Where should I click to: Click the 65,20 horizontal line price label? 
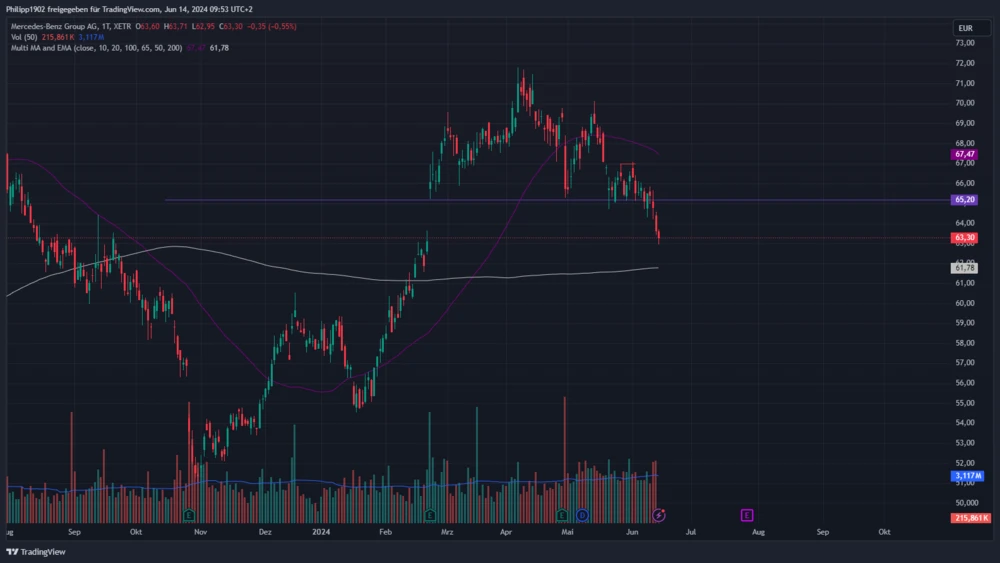(x=965, y=200)
